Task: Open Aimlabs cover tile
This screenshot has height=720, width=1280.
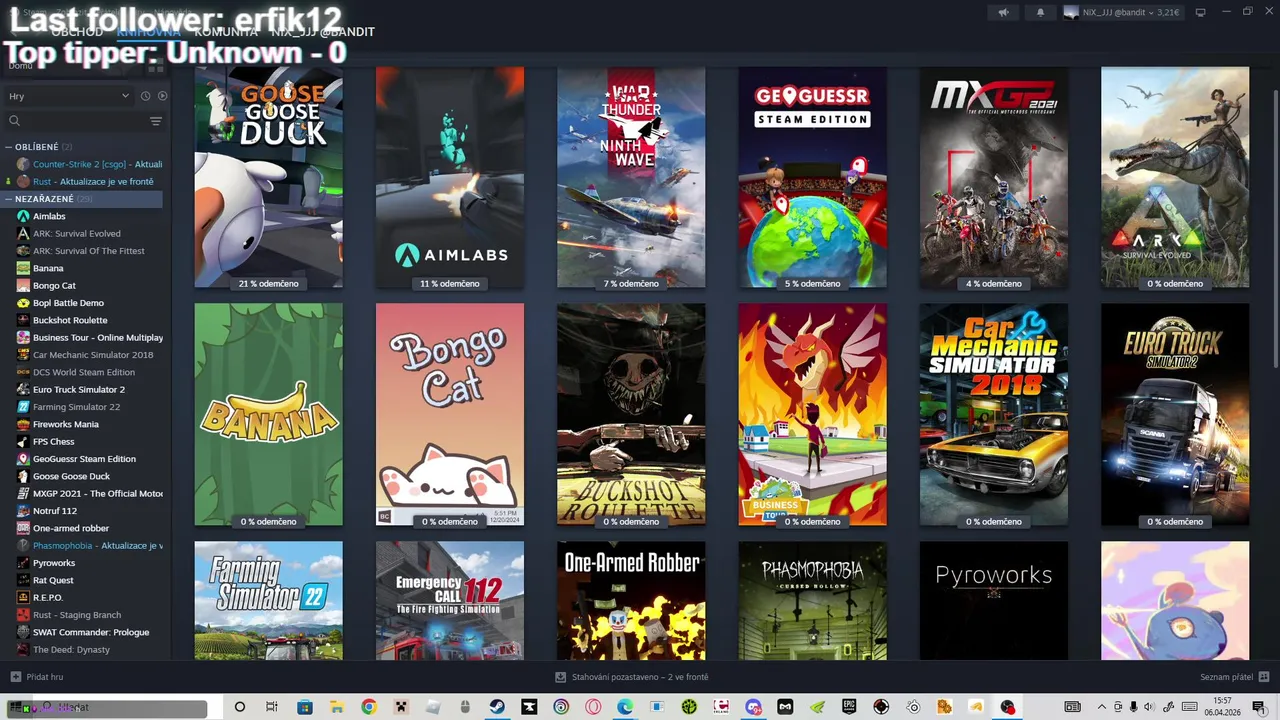Action: point(450,177)
